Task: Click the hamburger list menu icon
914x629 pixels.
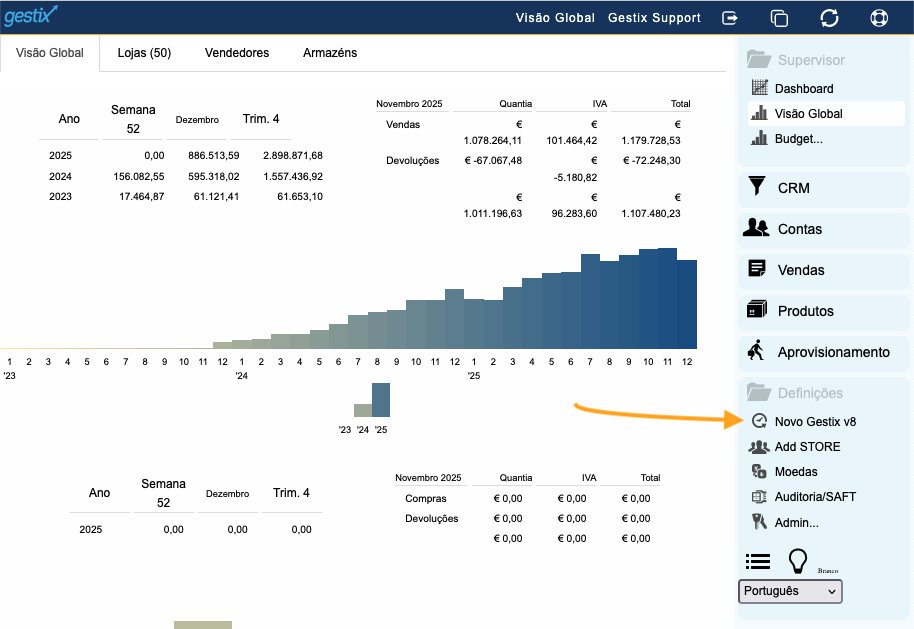Action: pos(758,561)
